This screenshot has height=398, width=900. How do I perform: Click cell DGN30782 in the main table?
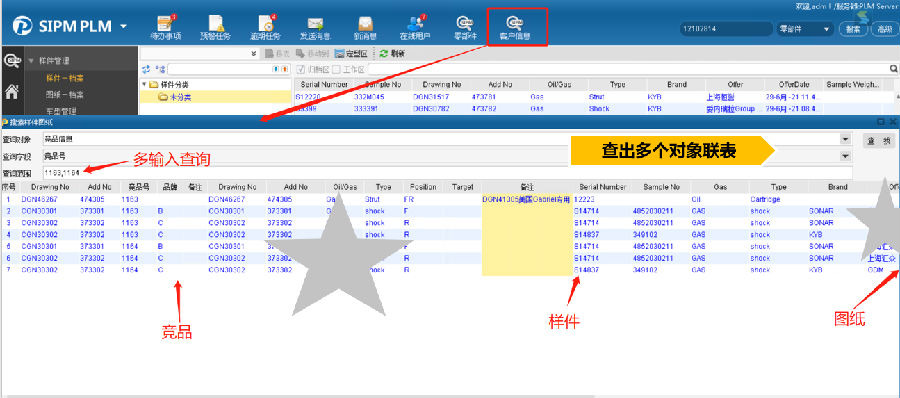430,109
